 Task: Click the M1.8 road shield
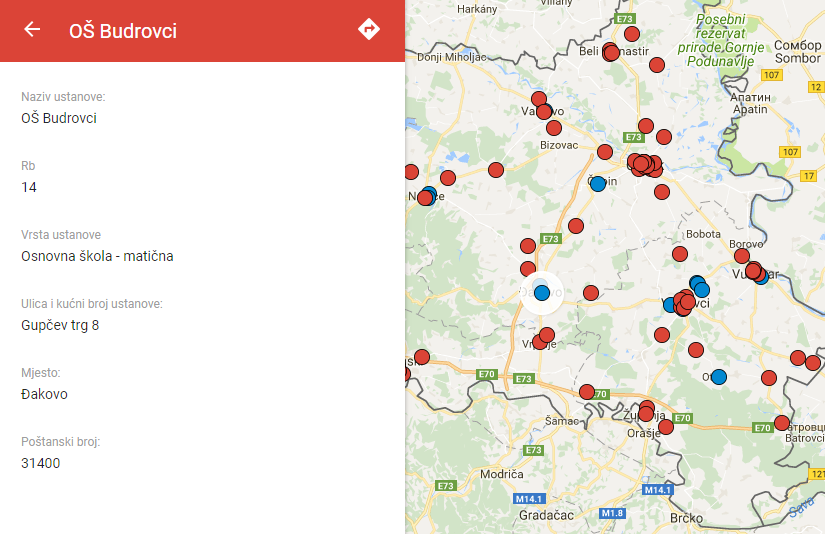pos(612,513)
